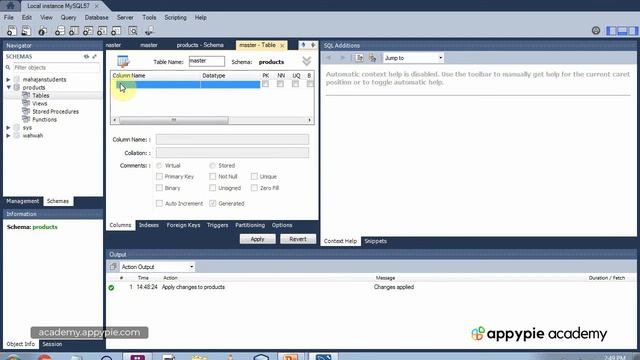The height and width of the screenshot is (360, 640).
Task: Open the inspector info icon in toolbar
Action: tap(42, 31)
